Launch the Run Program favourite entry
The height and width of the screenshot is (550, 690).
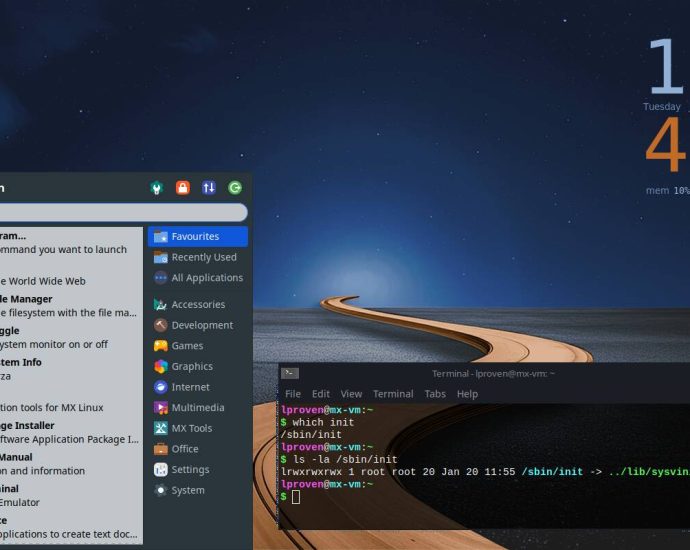[x=70, y=242]
